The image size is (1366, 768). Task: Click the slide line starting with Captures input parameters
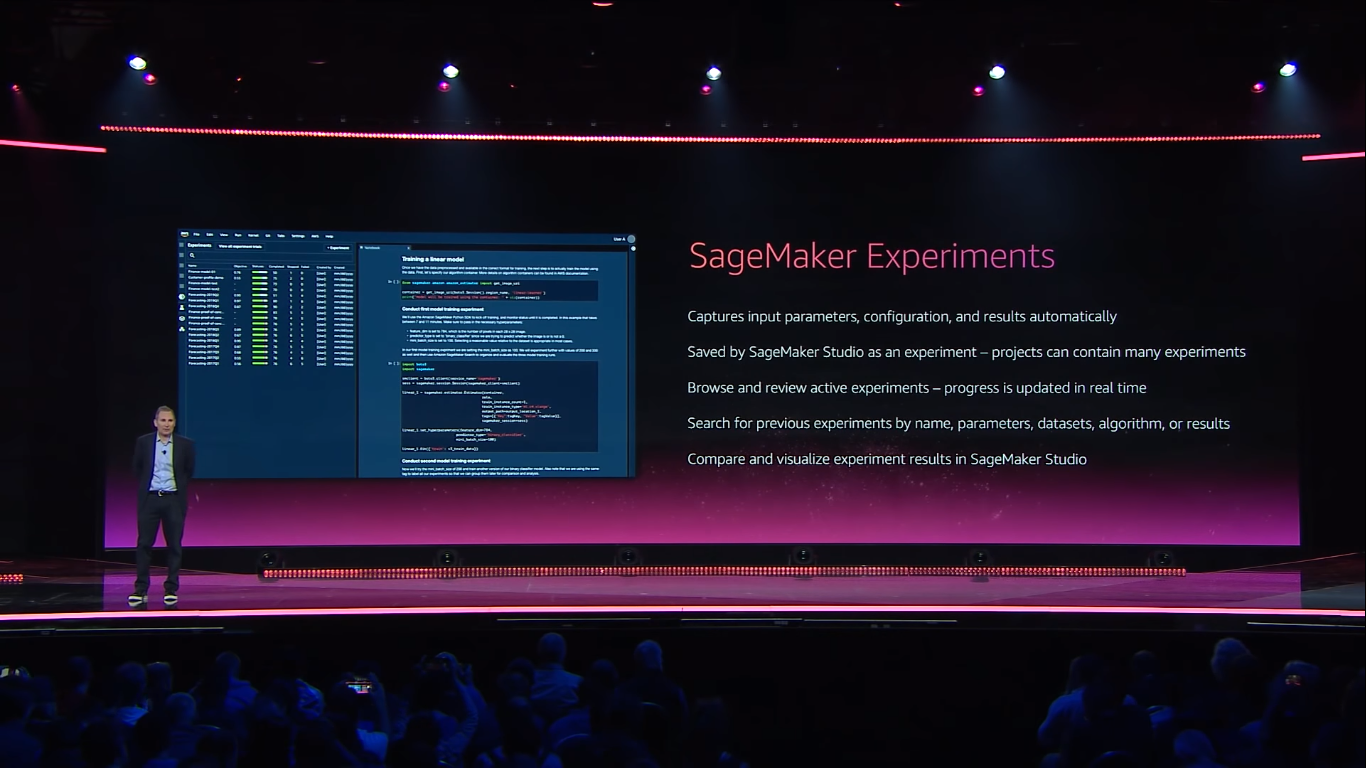(902, 316)
